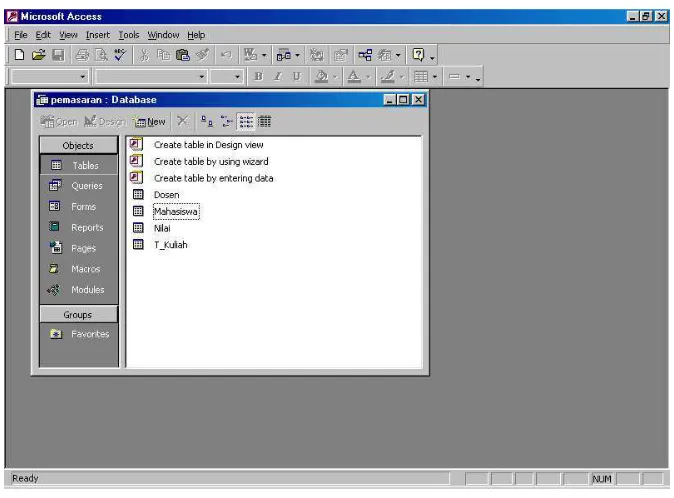The image size is (674, 498).
Task: Open the New Object dropdown arrow
Action: click(398, 55)
